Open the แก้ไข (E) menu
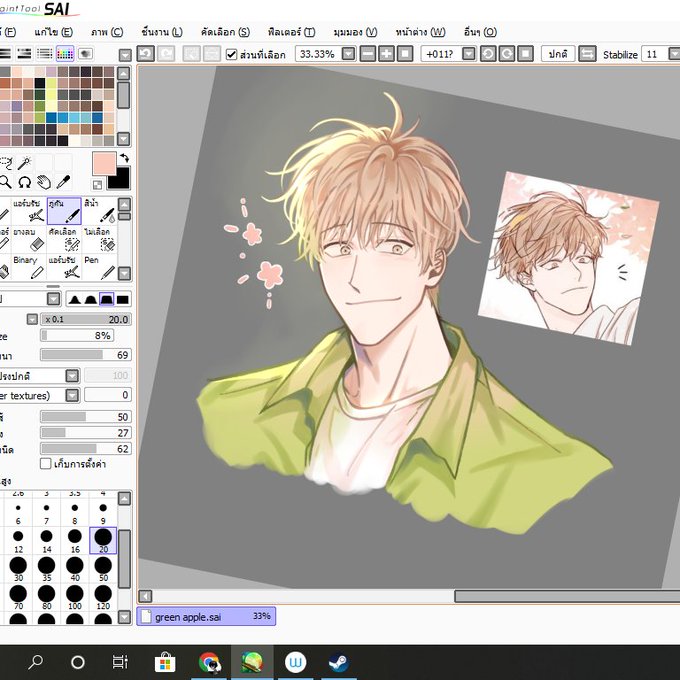The height and width of the screenshot is (680, 680). [53, 32]
